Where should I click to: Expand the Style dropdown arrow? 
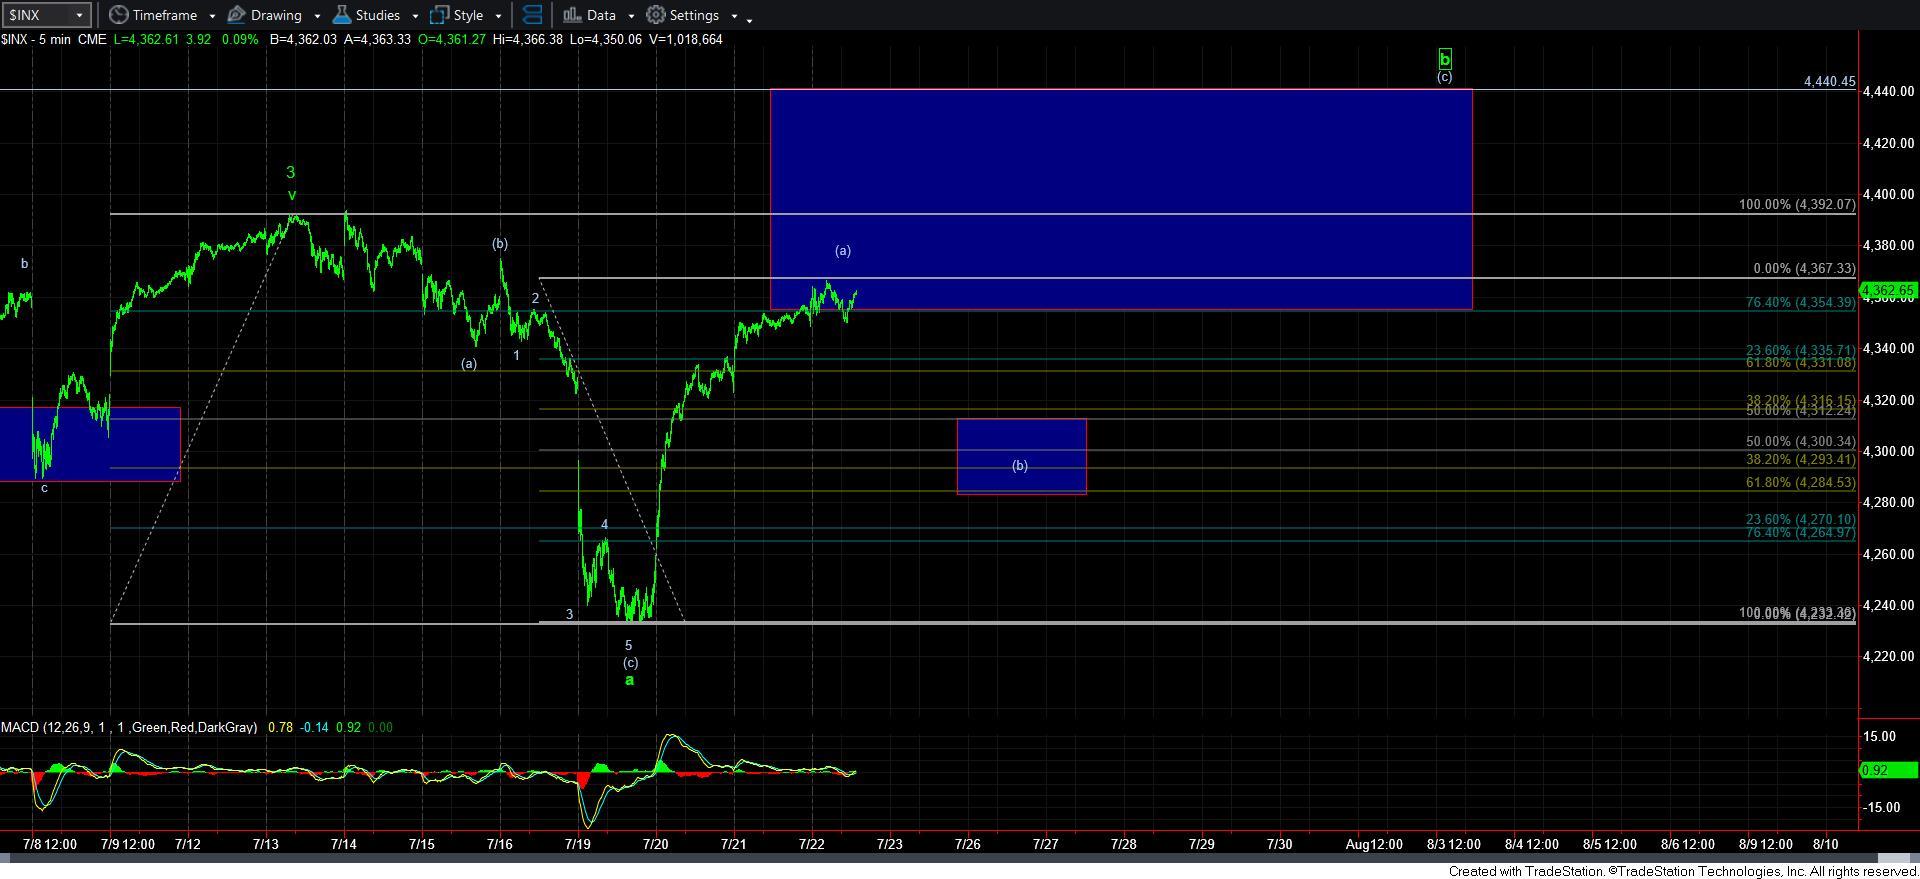[x=498, y=16]
